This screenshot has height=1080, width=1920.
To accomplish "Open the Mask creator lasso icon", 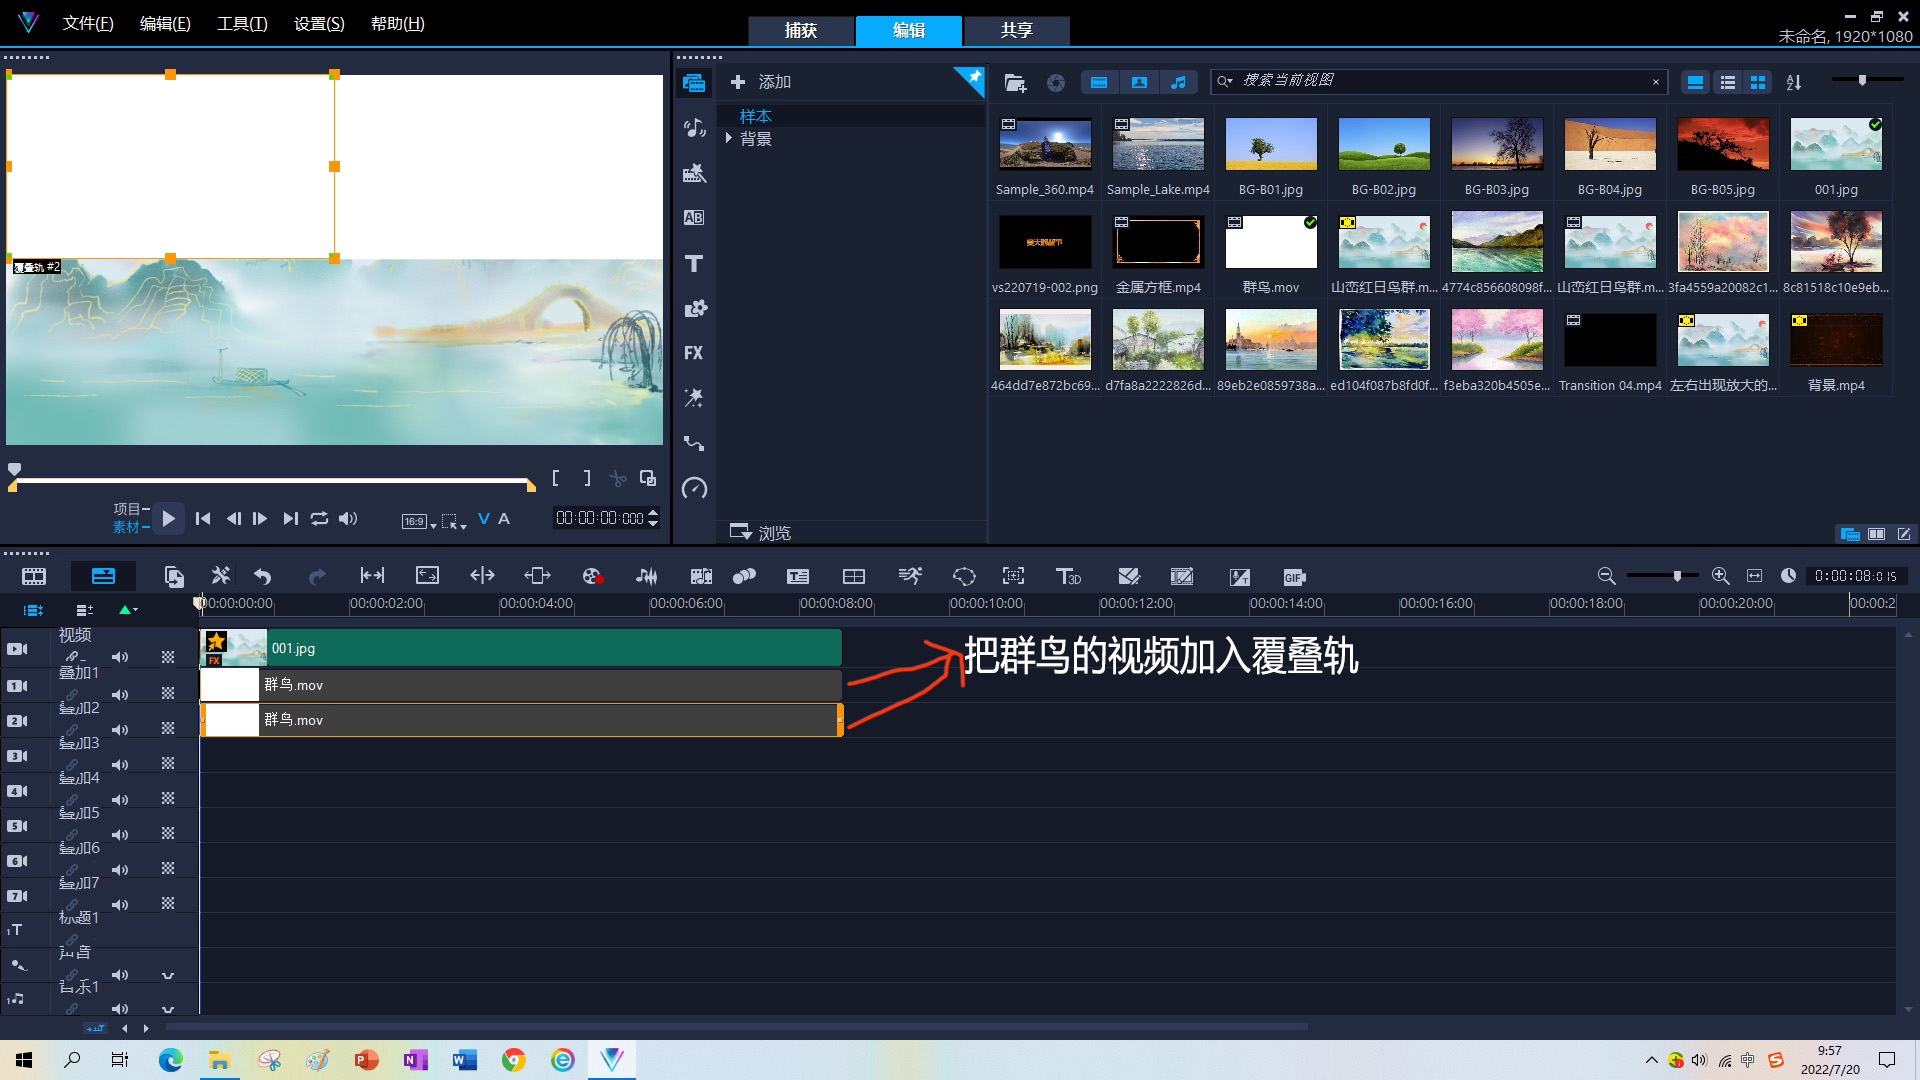I will click(964, 576).
